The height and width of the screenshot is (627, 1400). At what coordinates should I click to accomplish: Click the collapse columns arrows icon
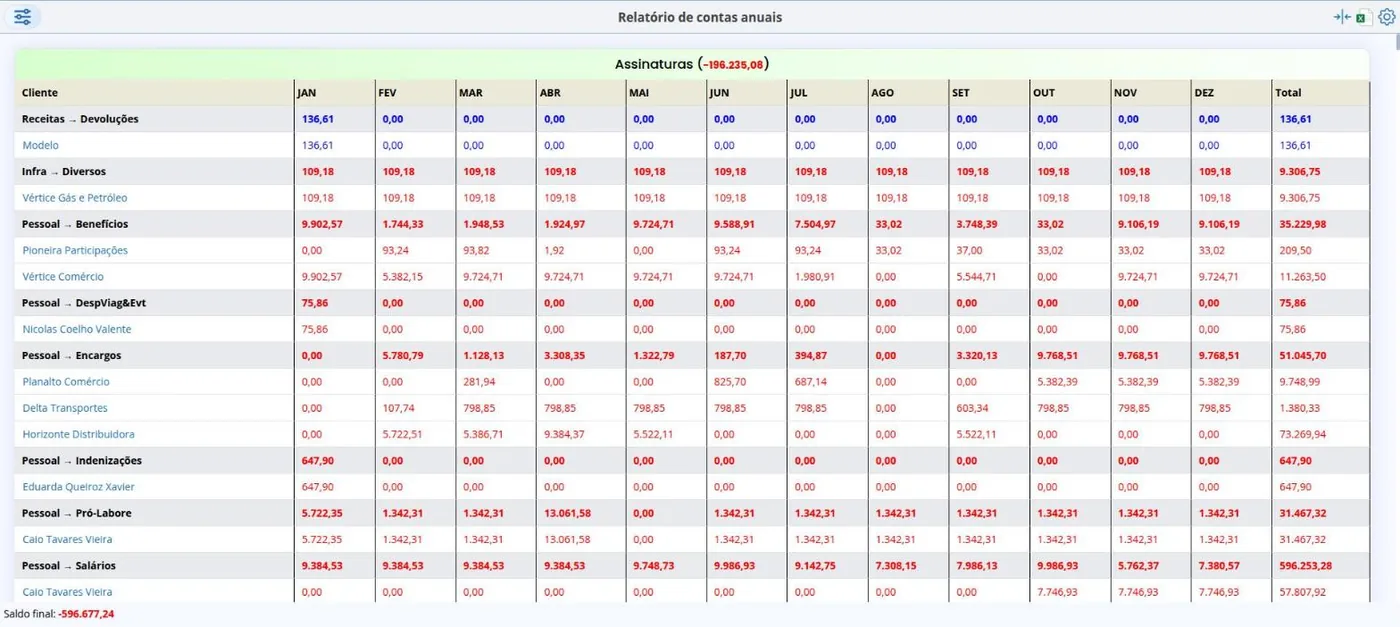pos(1342,17)
